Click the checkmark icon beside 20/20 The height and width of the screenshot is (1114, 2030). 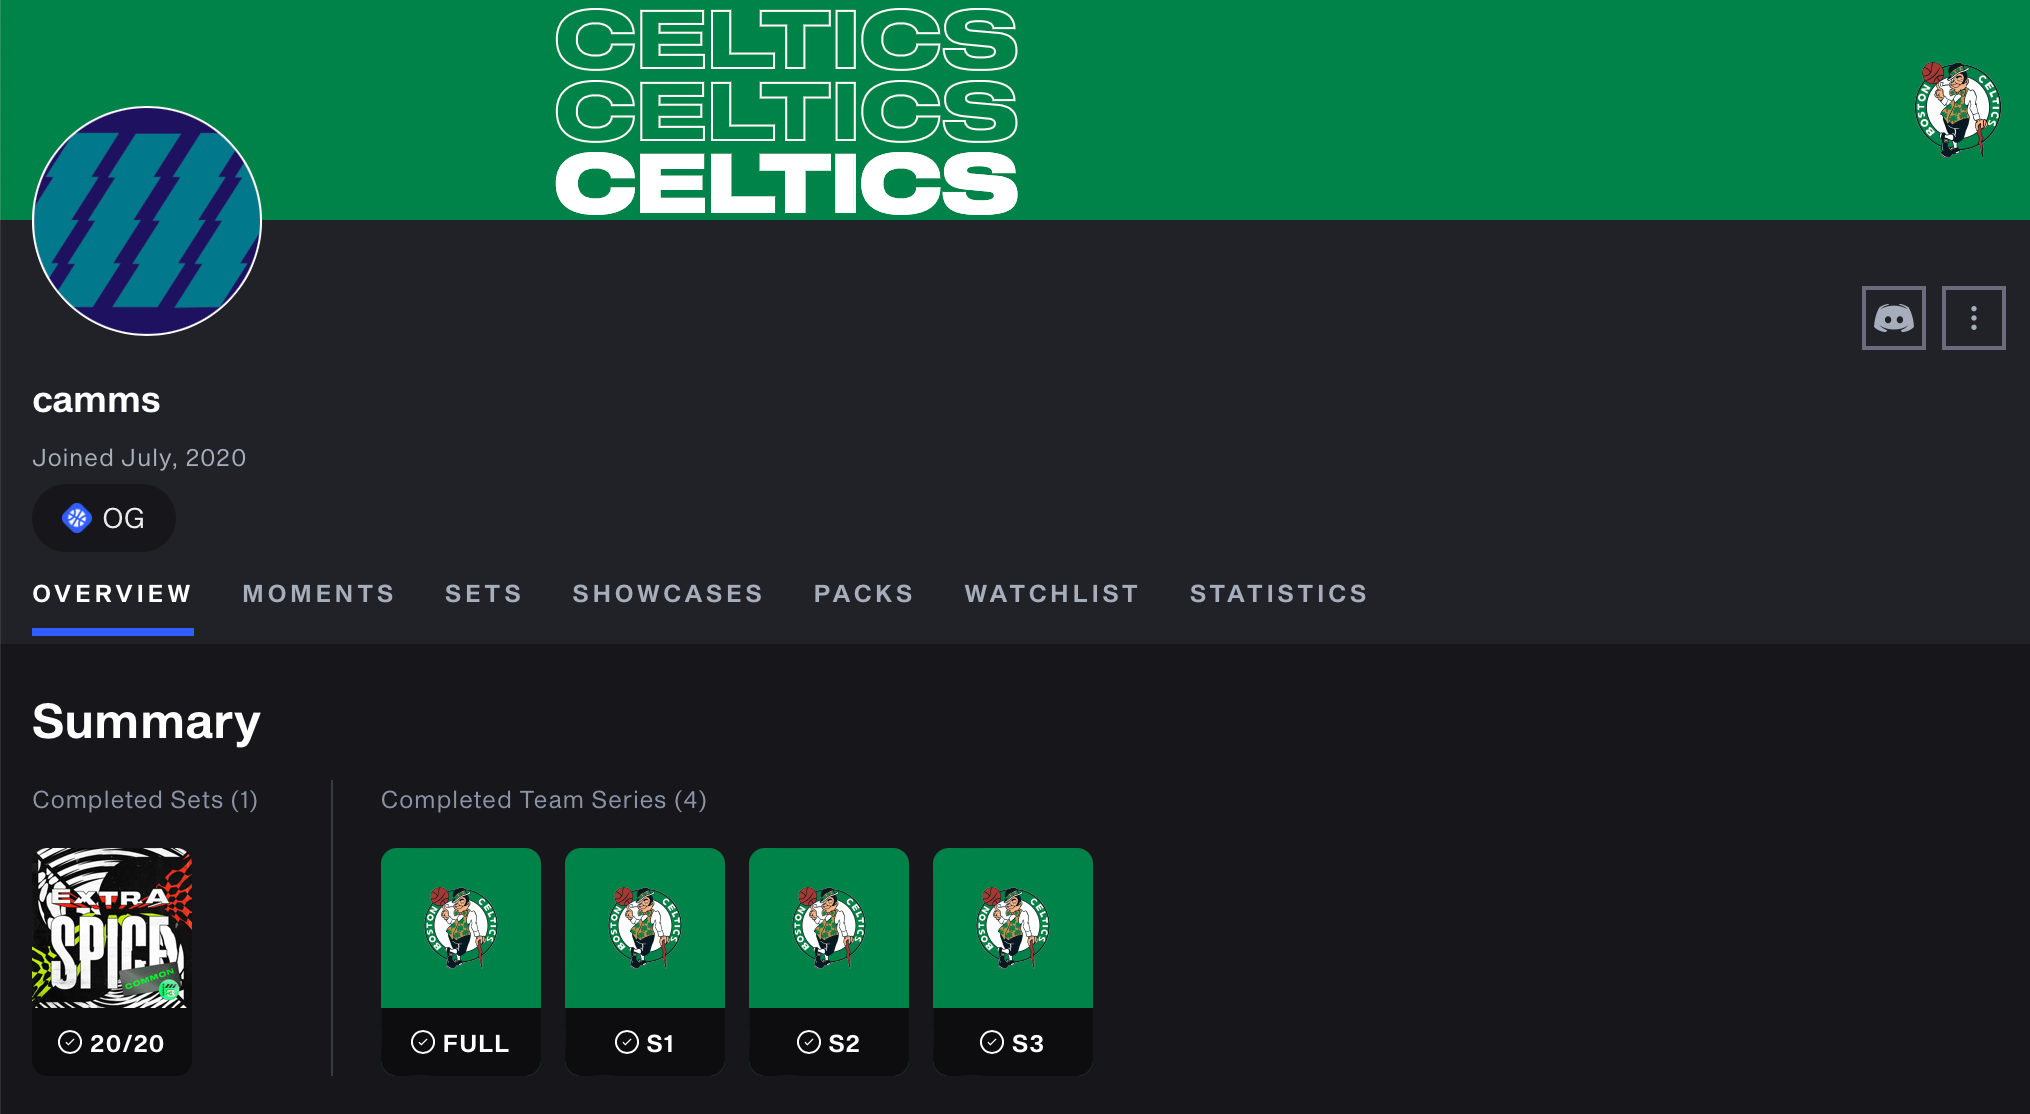tap(70, 1042)
